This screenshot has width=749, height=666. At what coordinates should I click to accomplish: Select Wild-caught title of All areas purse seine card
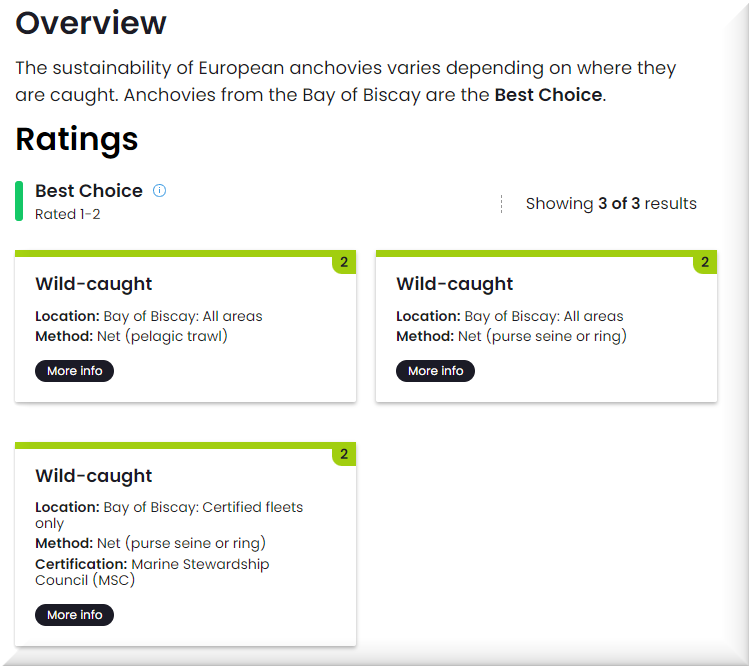tap(455, 284)
